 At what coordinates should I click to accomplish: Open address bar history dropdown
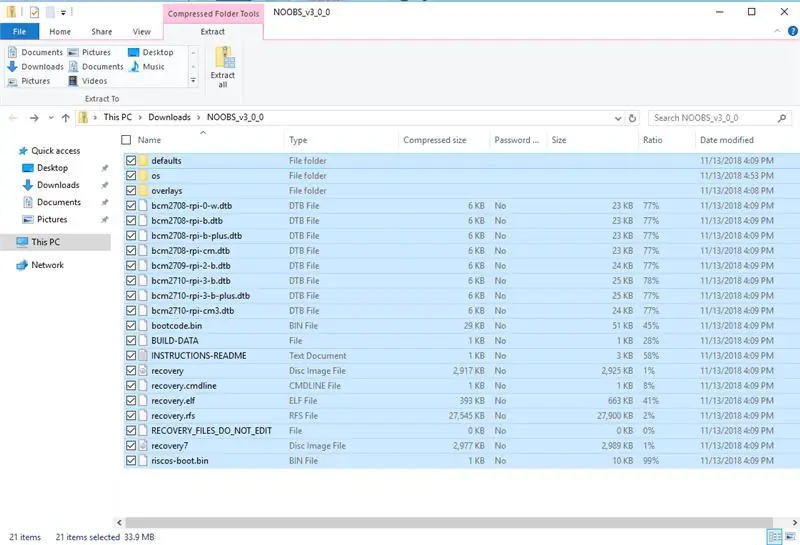[618, 118]
